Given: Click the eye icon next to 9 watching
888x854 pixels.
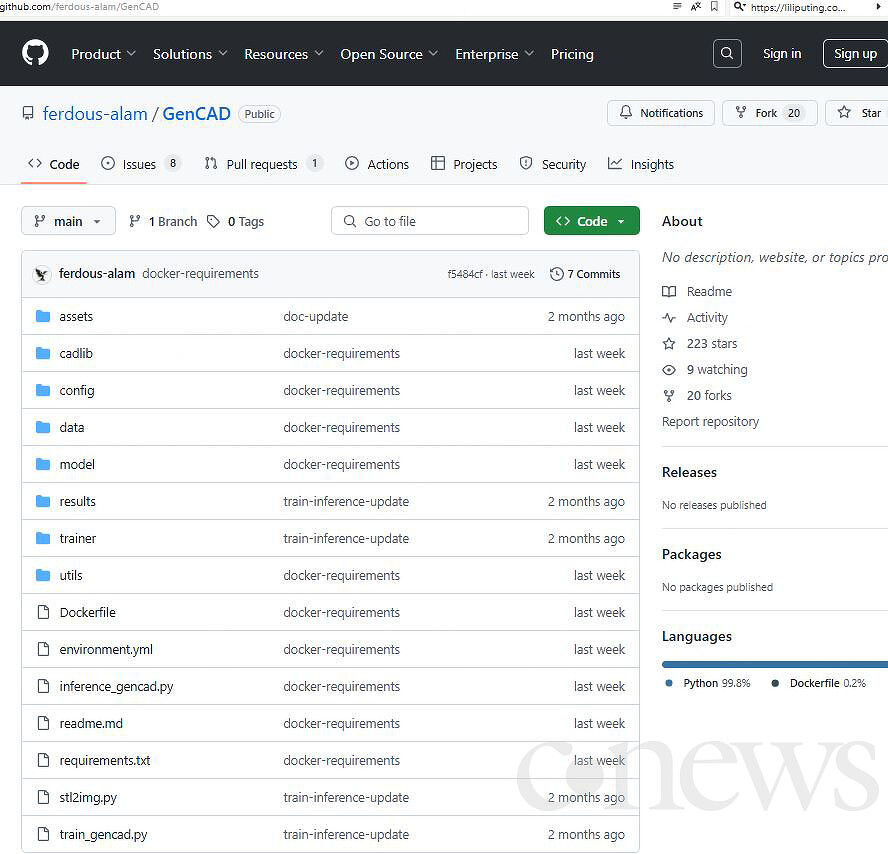Looking at the screenshot, I should [x=669, y=370].
